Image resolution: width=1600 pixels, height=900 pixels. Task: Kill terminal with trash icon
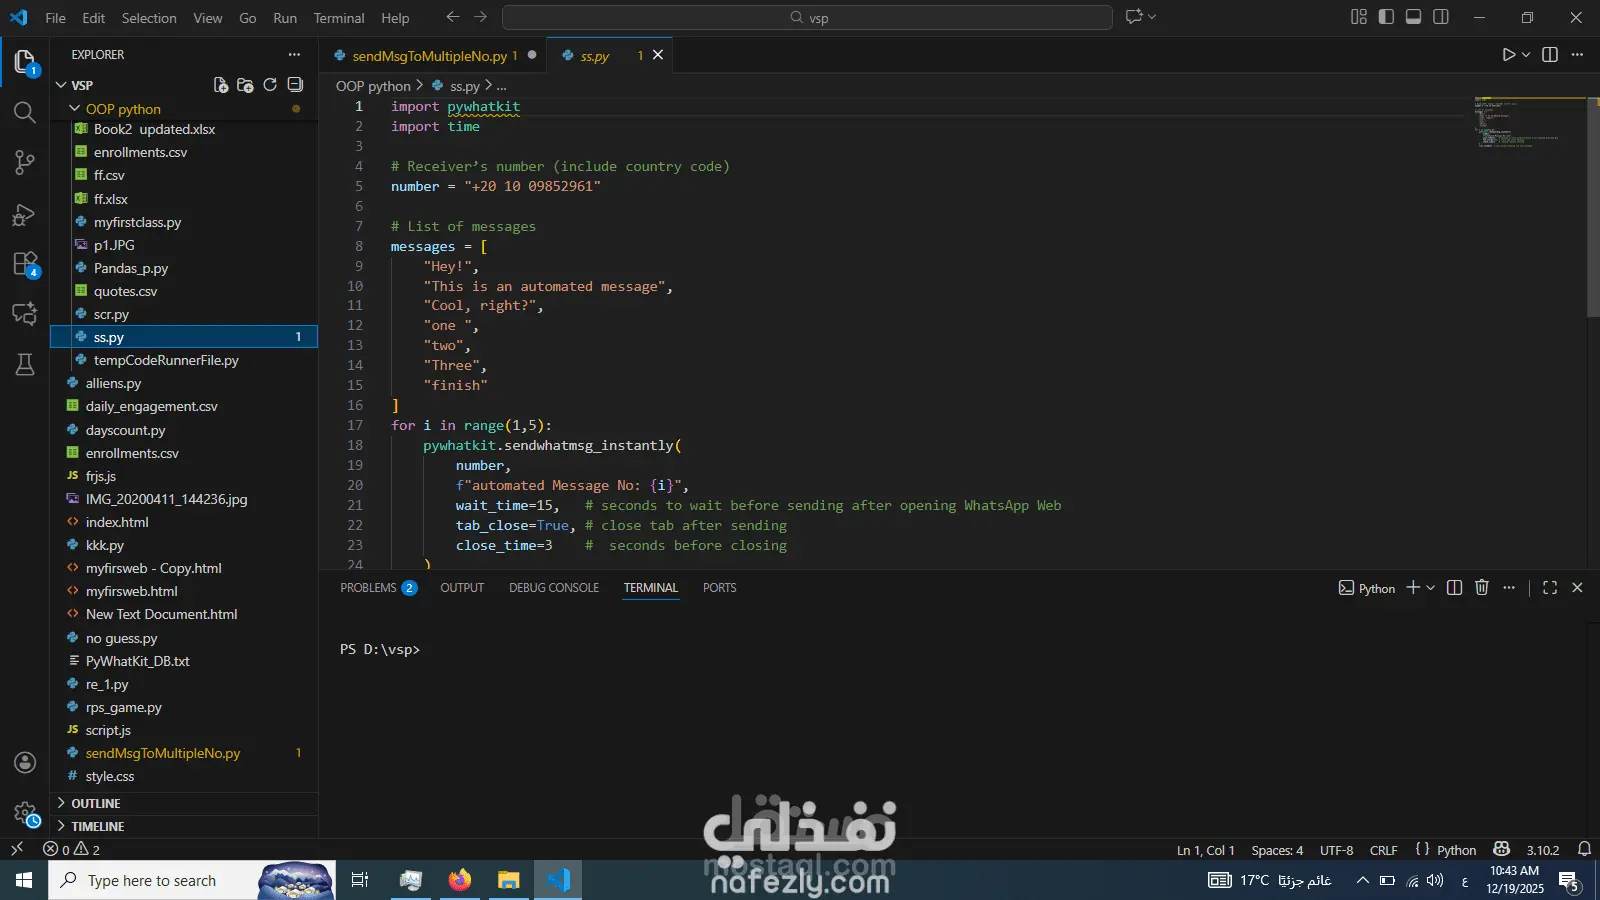click(1482, 588)
